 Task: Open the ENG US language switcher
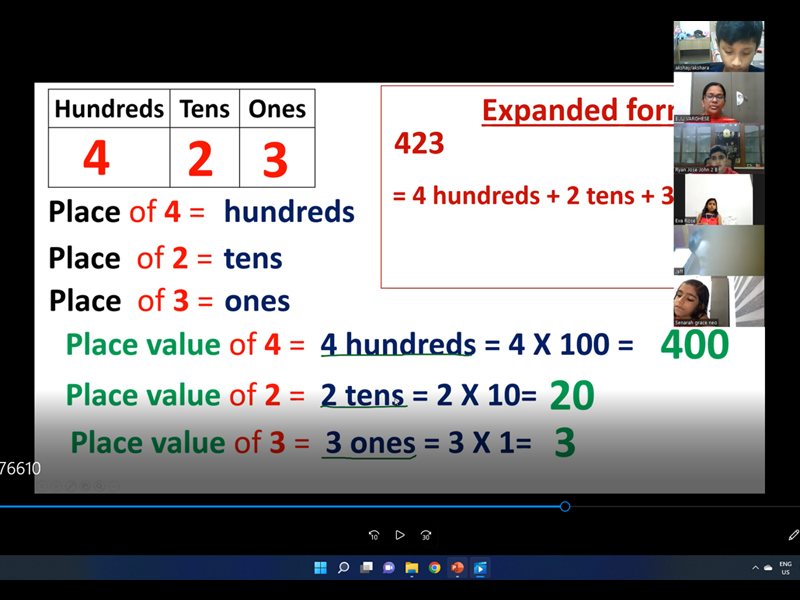(786, 568)
